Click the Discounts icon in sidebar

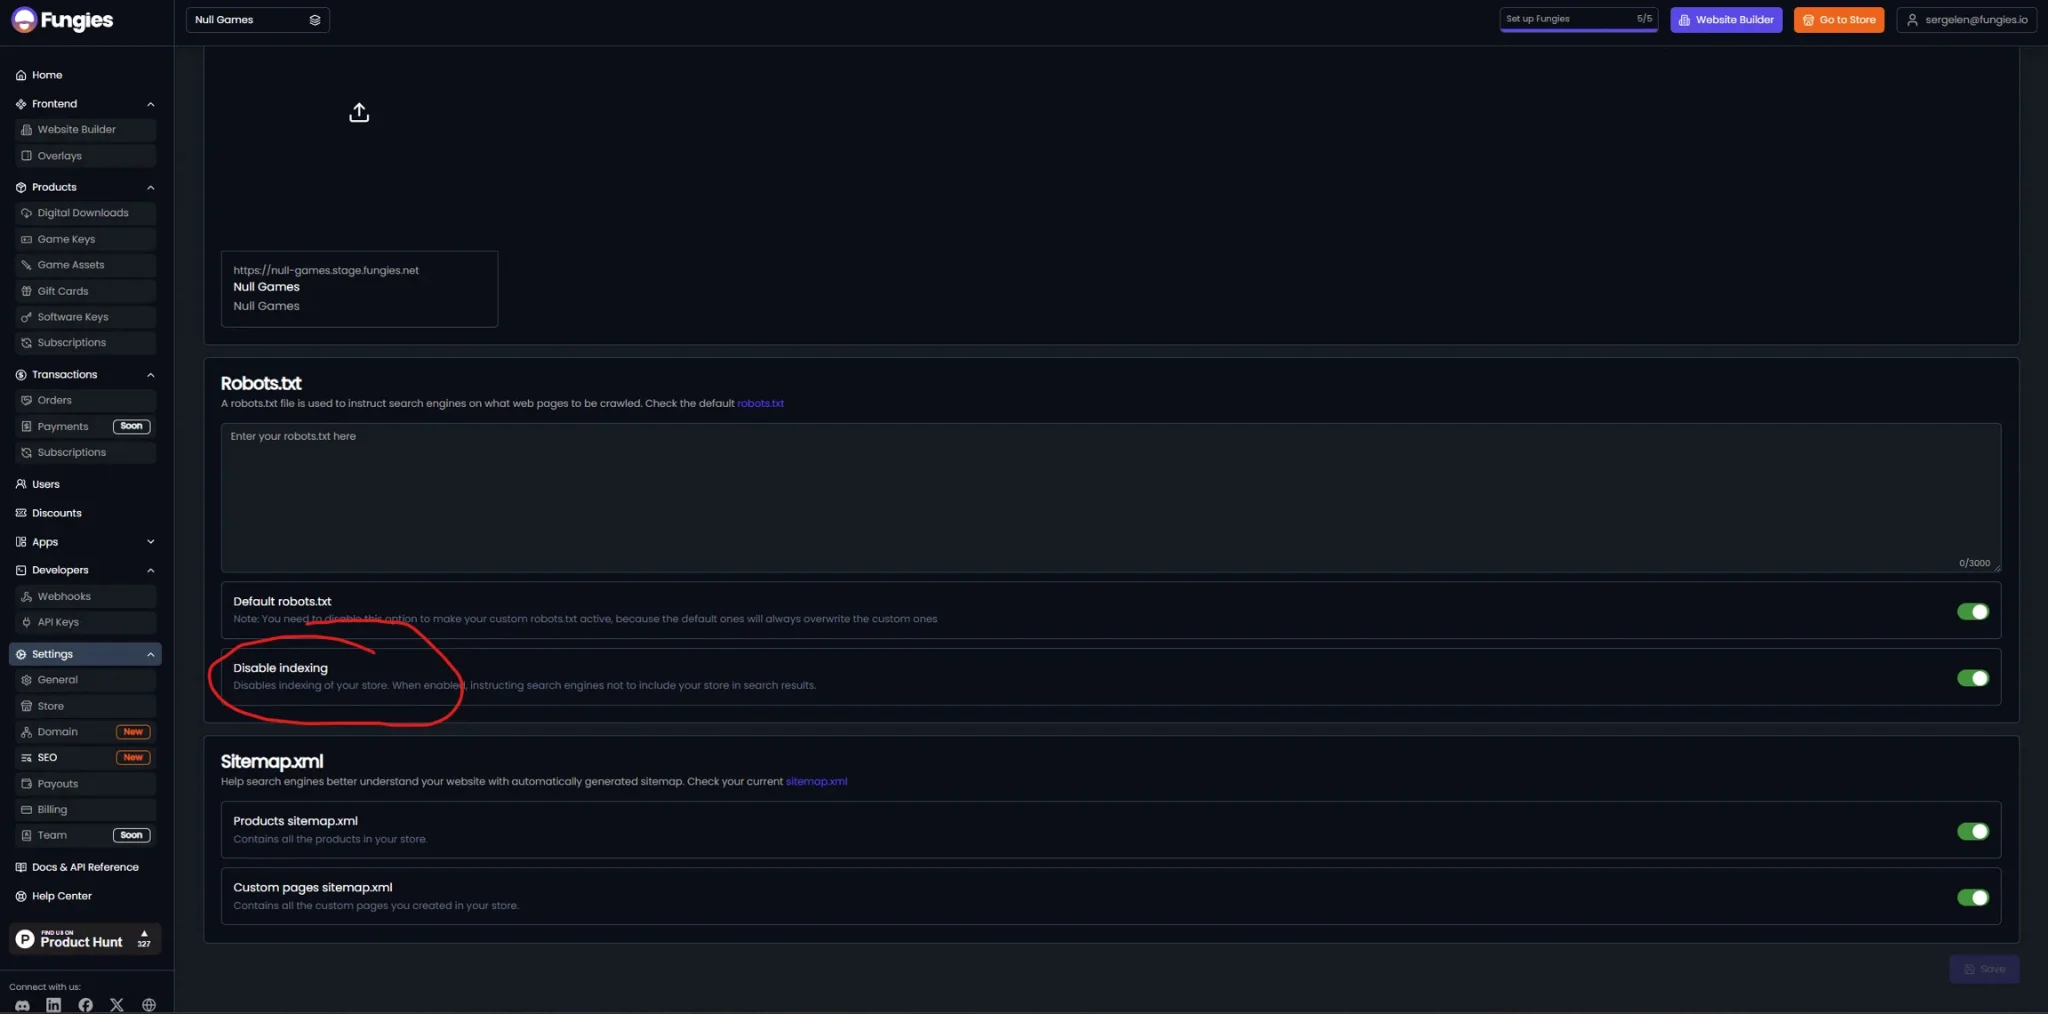coord(21,513)
